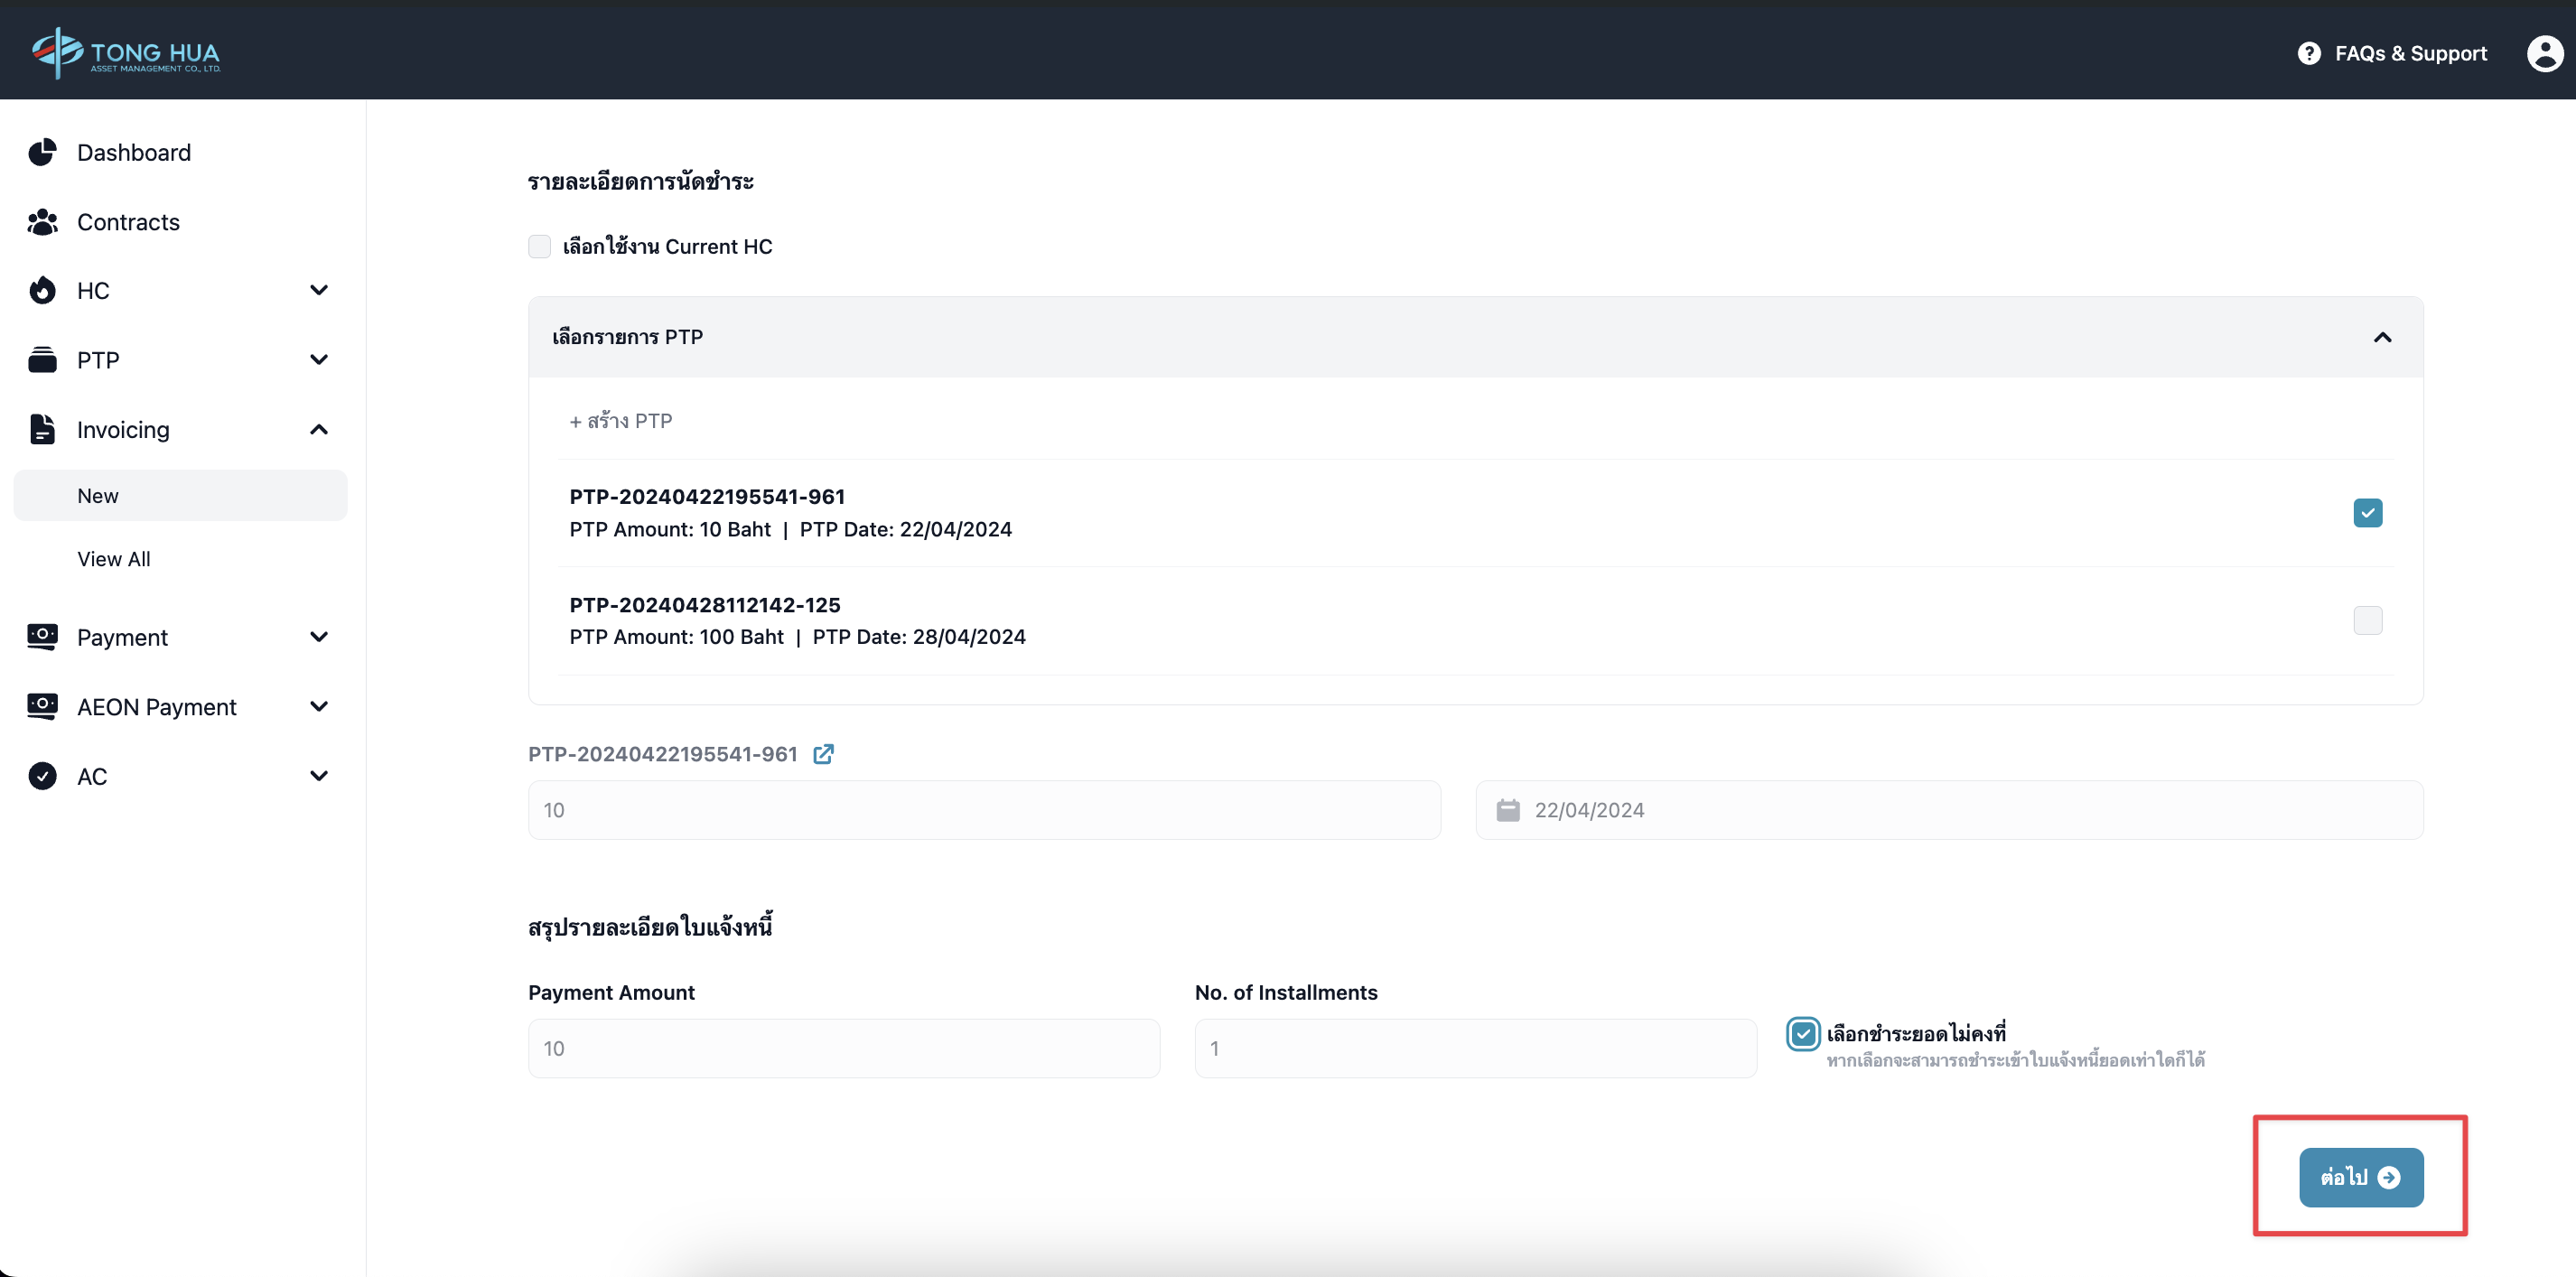
Task: Open PTP-20240422195541-961 external link icon
Action: click(x=823, y=754)
